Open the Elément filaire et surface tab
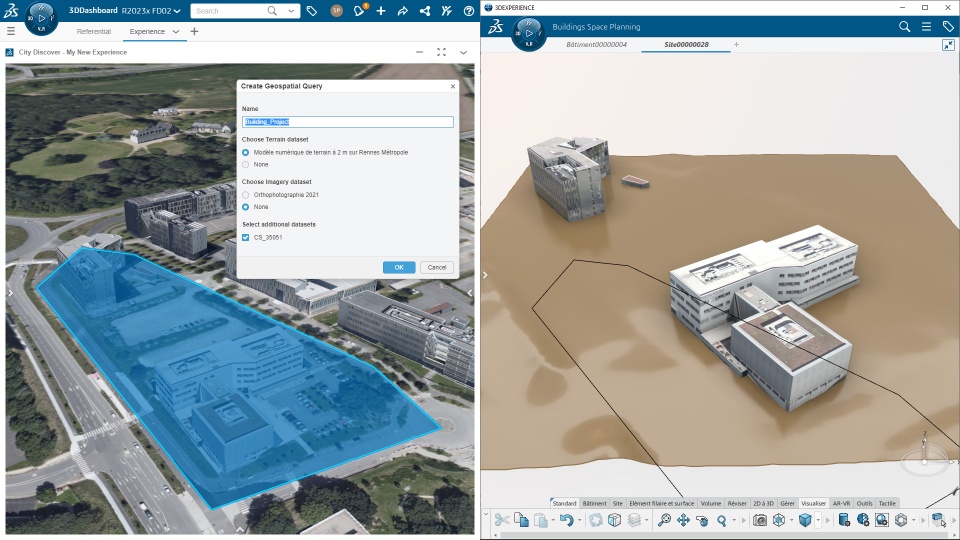The image size is (960, 540). [x=662, y=503]
